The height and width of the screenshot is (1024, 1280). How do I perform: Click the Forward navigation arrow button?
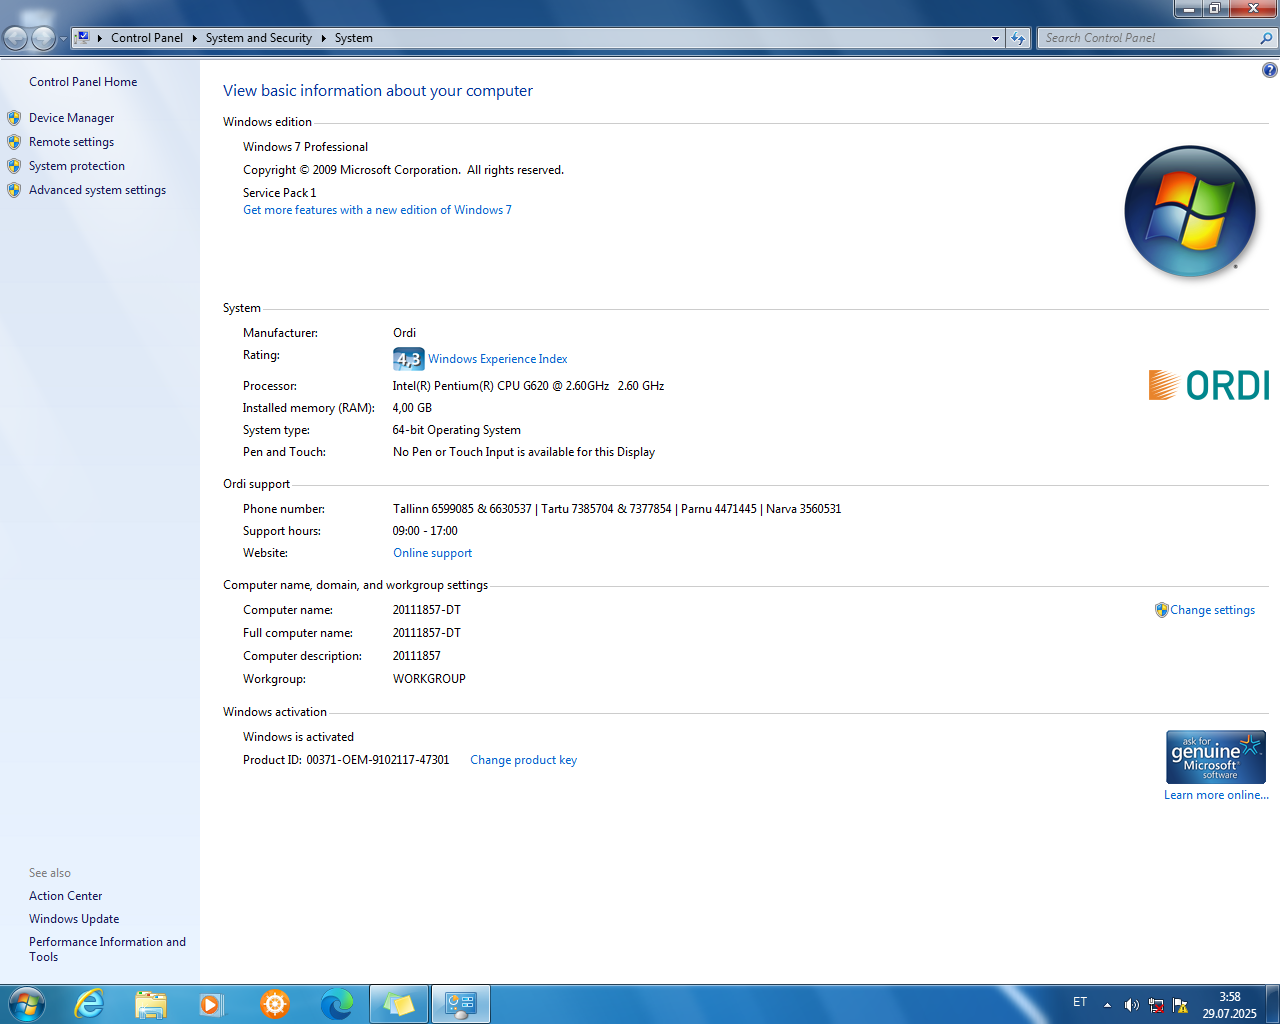(43, 38)
